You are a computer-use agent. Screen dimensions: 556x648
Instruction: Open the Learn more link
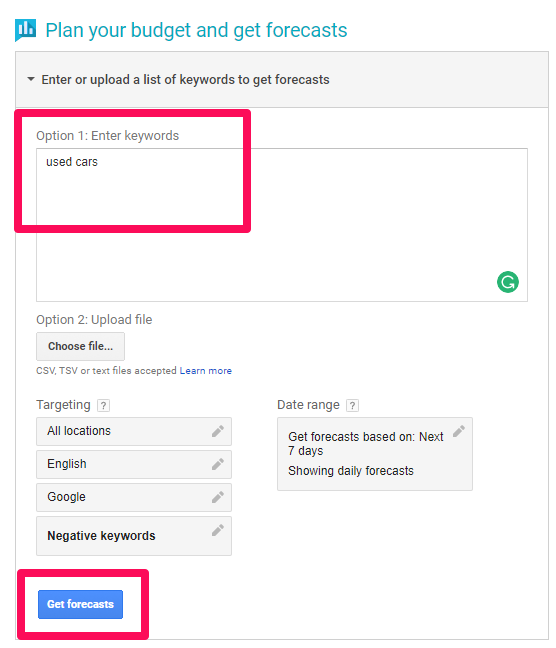[205, 371]
